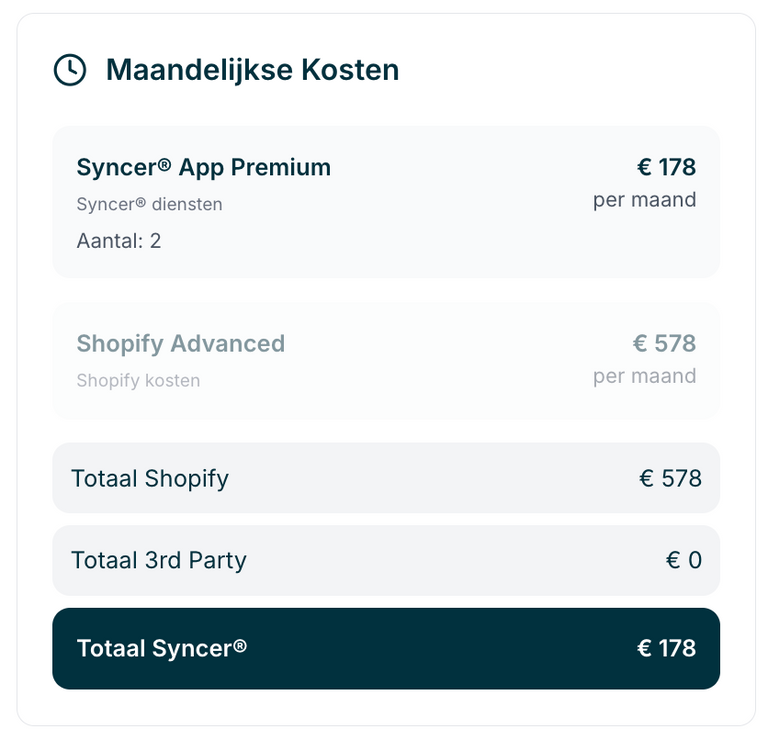Select the Maandelijkse Kosten heading
This screenshot has width=768, height=740.
coord(252,70)
